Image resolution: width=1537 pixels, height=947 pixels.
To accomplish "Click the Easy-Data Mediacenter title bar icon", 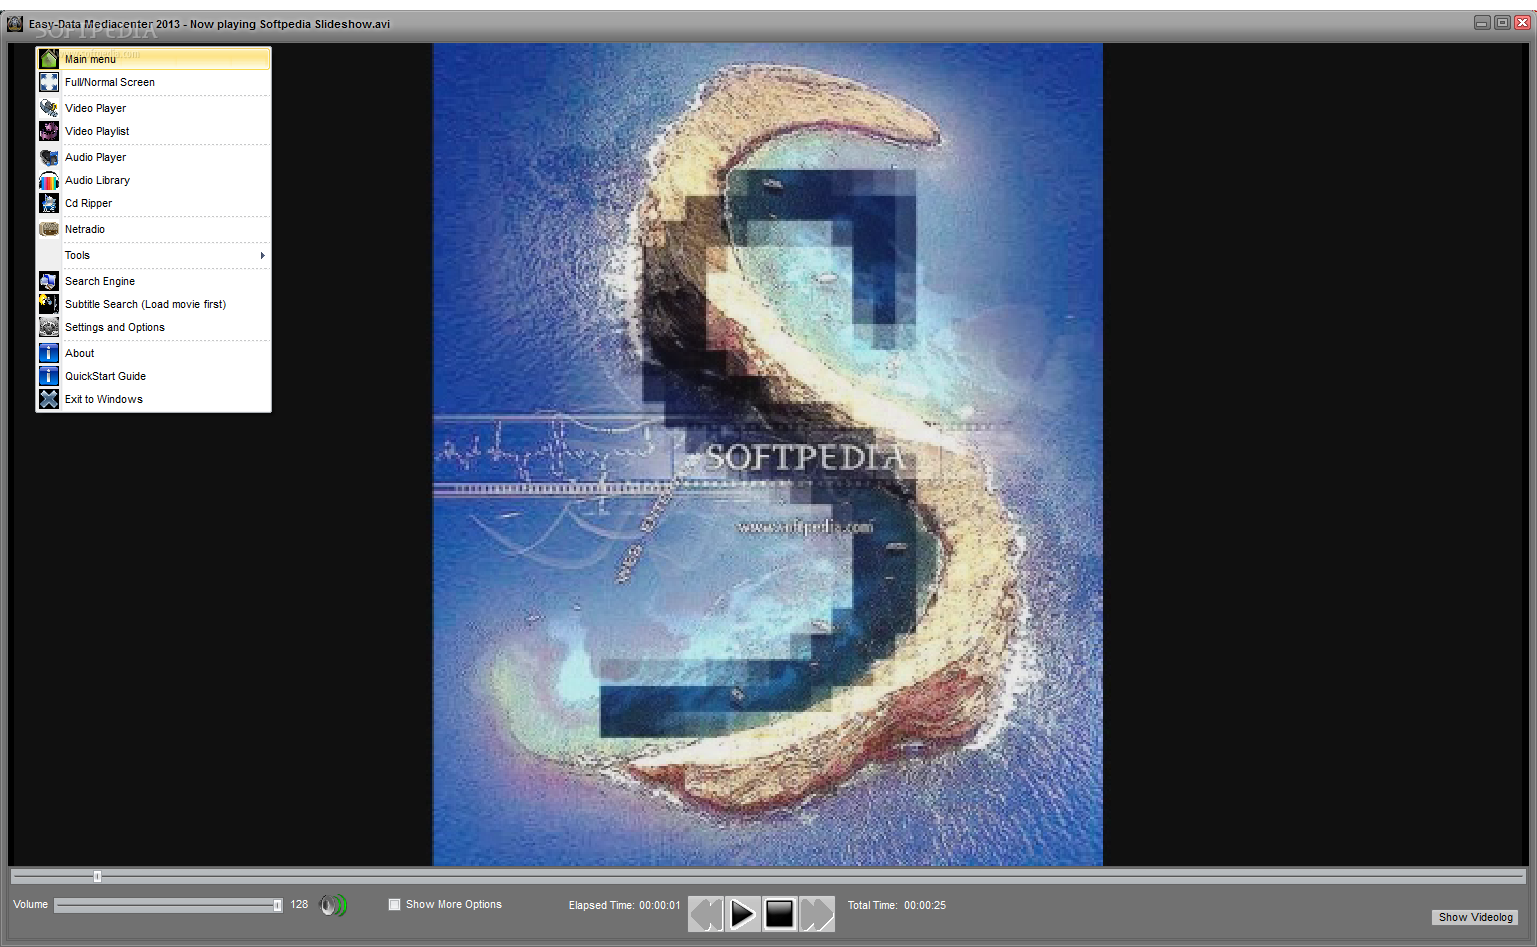I will pyautogui.click(x=15, y=23).
